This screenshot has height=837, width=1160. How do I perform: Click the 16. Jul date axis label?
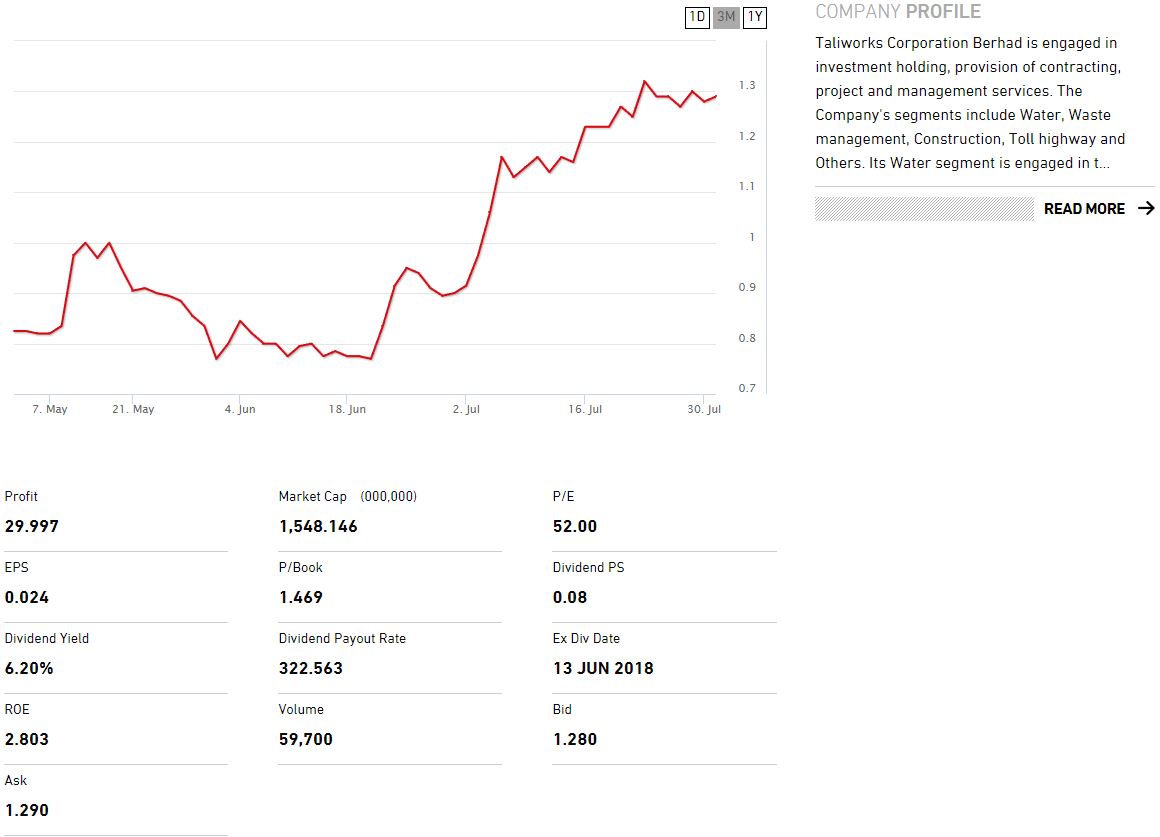click(x=585, y=410)
